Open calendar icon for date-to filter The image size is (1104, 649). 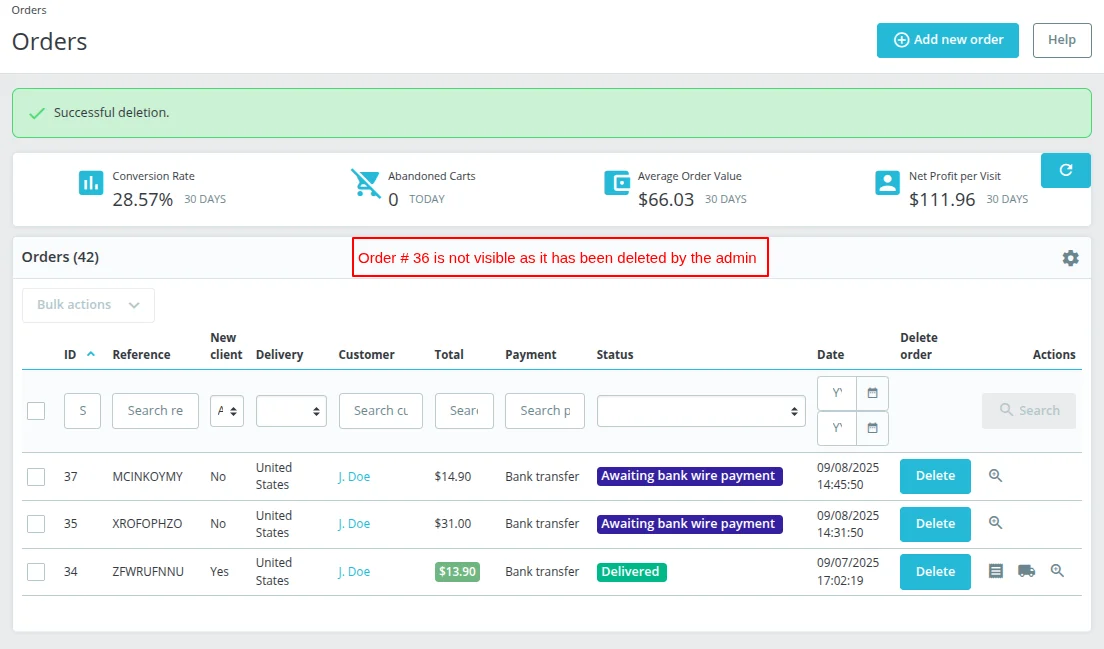[872, 428]
